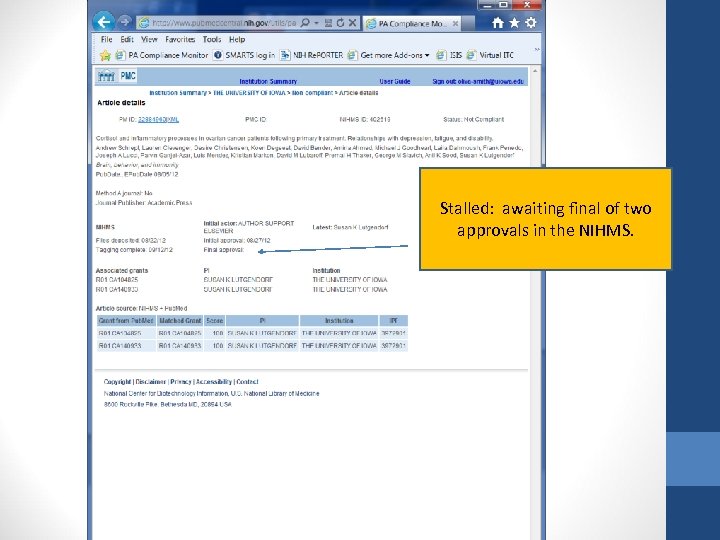This screenshot has width=720, height=540.
Task: Click the Institution column header in table
Action: pos(339,321)
